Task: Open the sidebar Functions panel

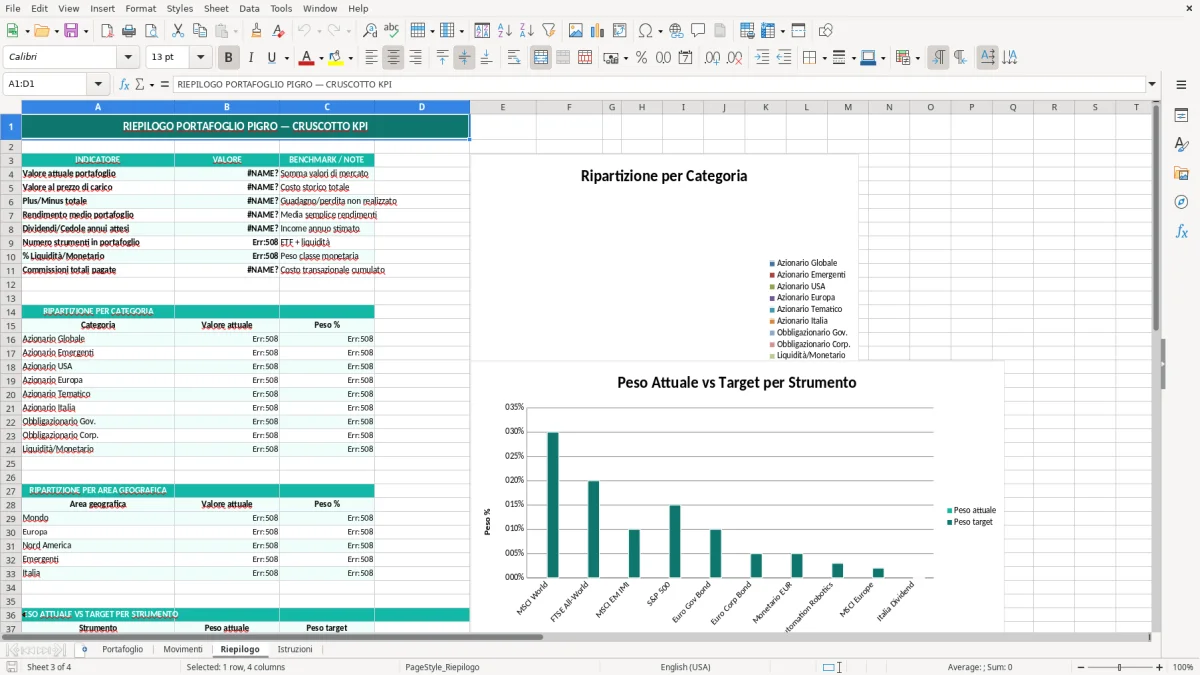Action: pos(1181,231)
